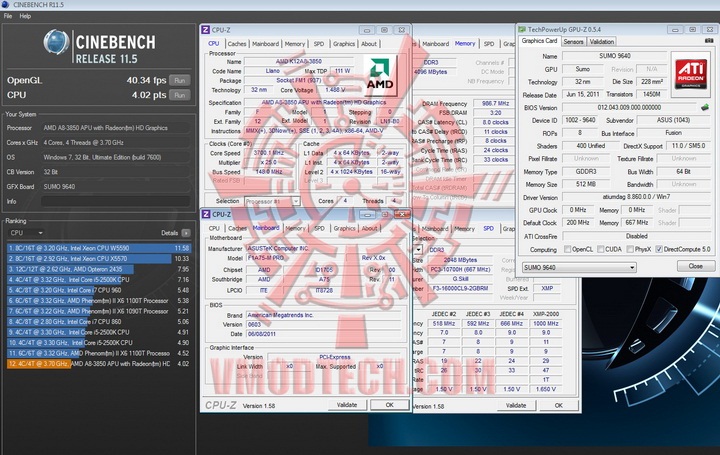
Task: Click the Cinebench Info text field
Action: [115, 201]
